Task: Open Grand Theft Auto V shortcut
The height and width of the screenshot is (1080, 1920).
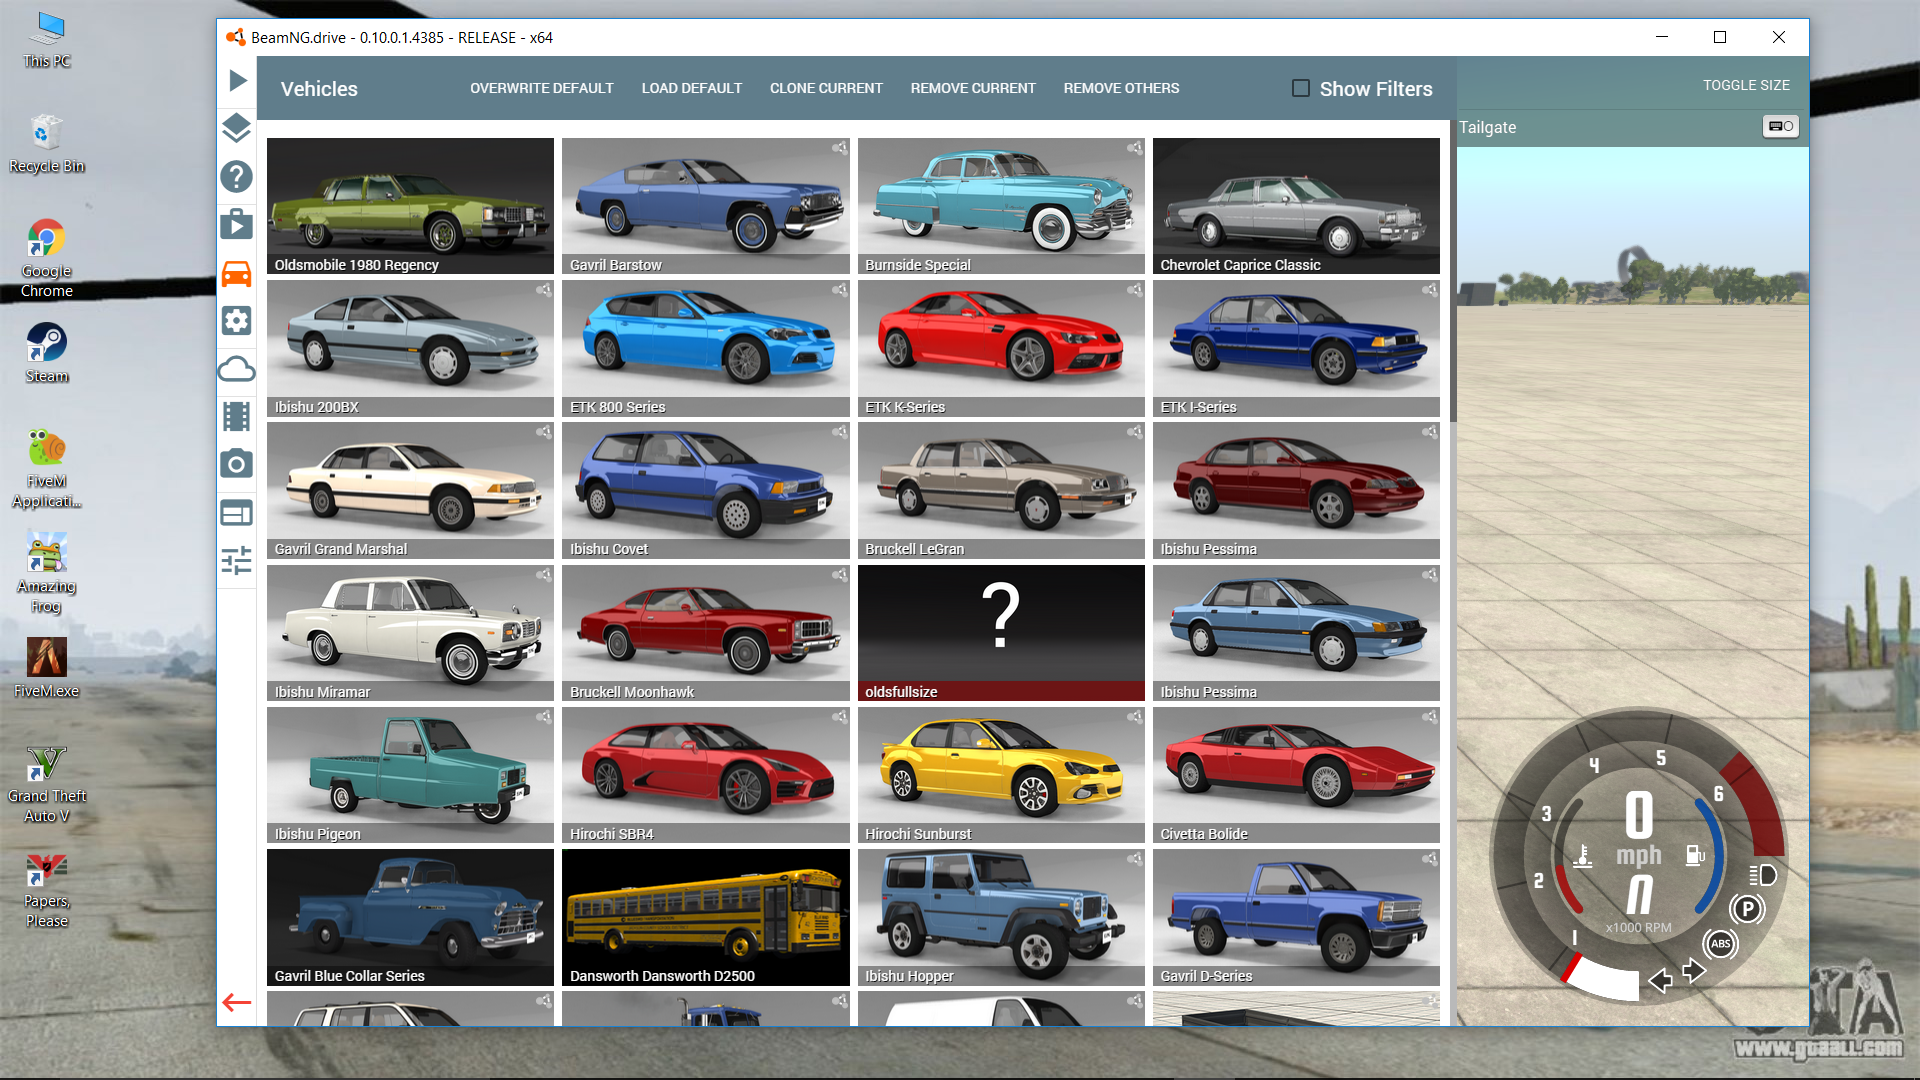Action: (x=47, y=785)
